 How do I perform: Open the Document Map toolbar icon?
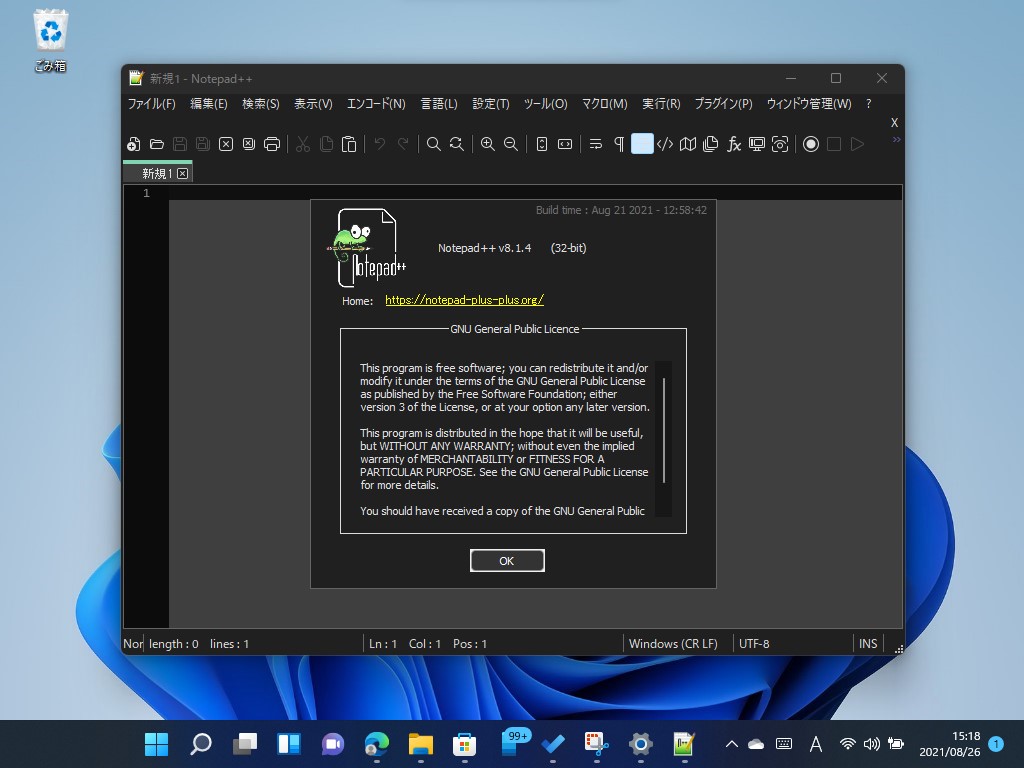coord(687,144)
